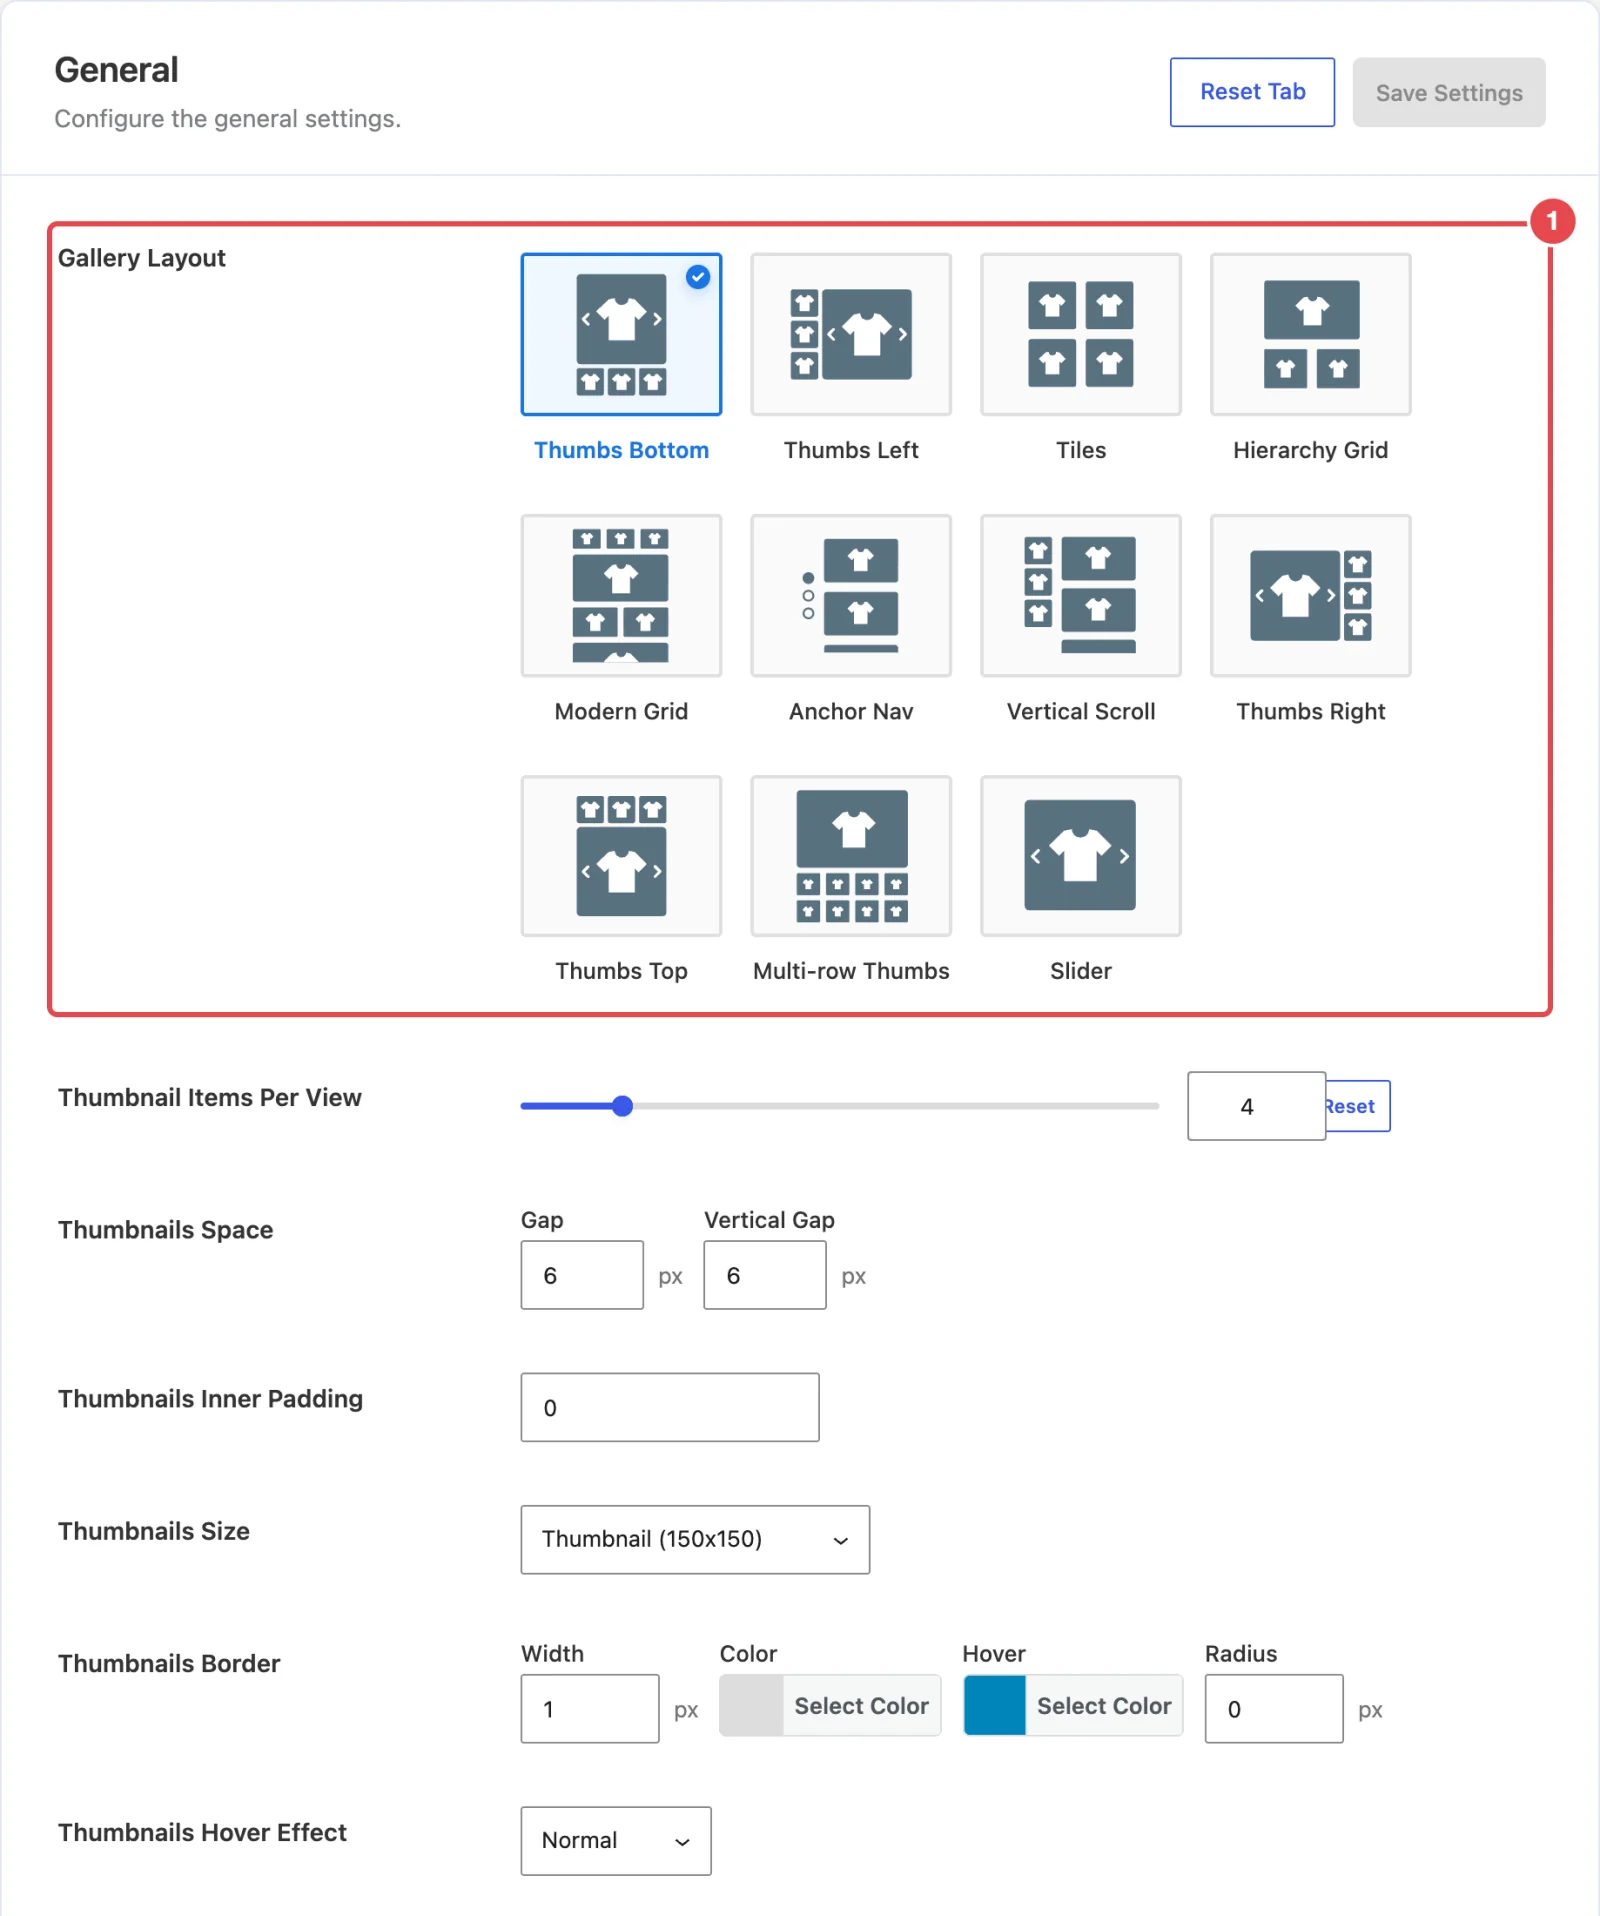
Task: Click the 'Multi-row Thumbs' layout label
Action: [x=851, y=971]
